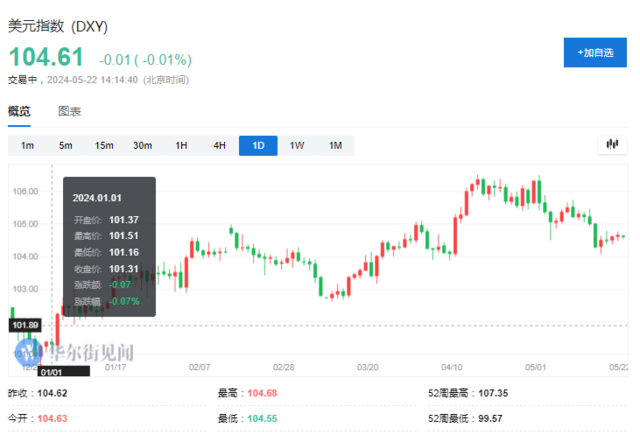Image resolution: width=640 pixels, height=442 pixels.
Task: Select the 5m timeframe
Action: [66, 146]
